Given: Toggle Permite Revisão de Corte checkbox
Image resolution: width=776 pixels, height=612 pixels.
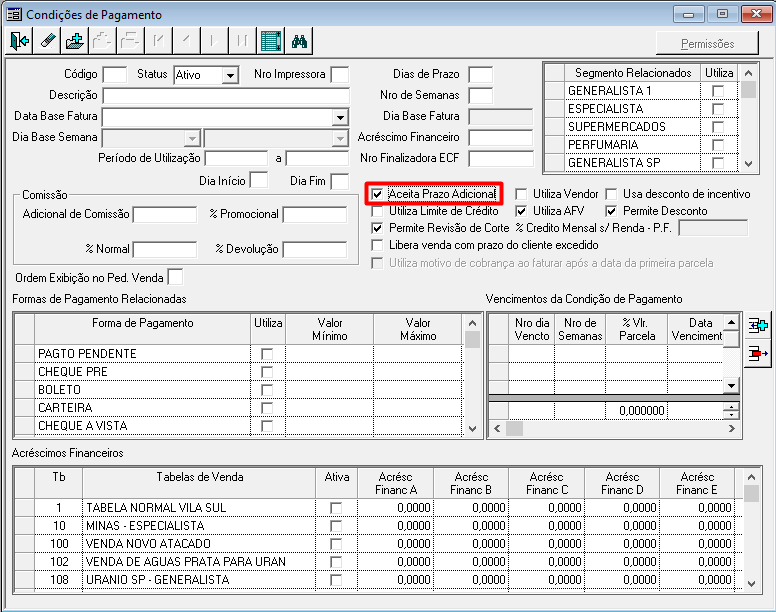Looking at the screenshot, I should point(377,228).
